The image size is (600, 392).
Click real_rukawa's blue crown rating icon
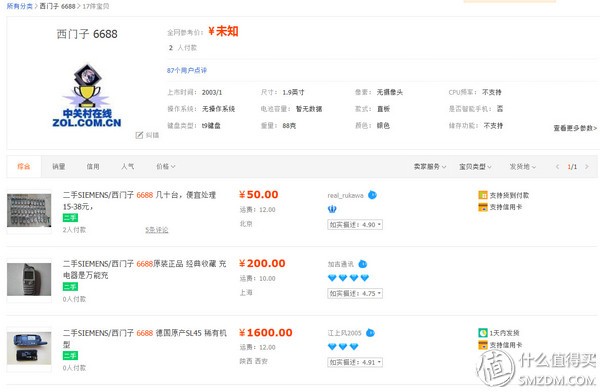[332, 209]
